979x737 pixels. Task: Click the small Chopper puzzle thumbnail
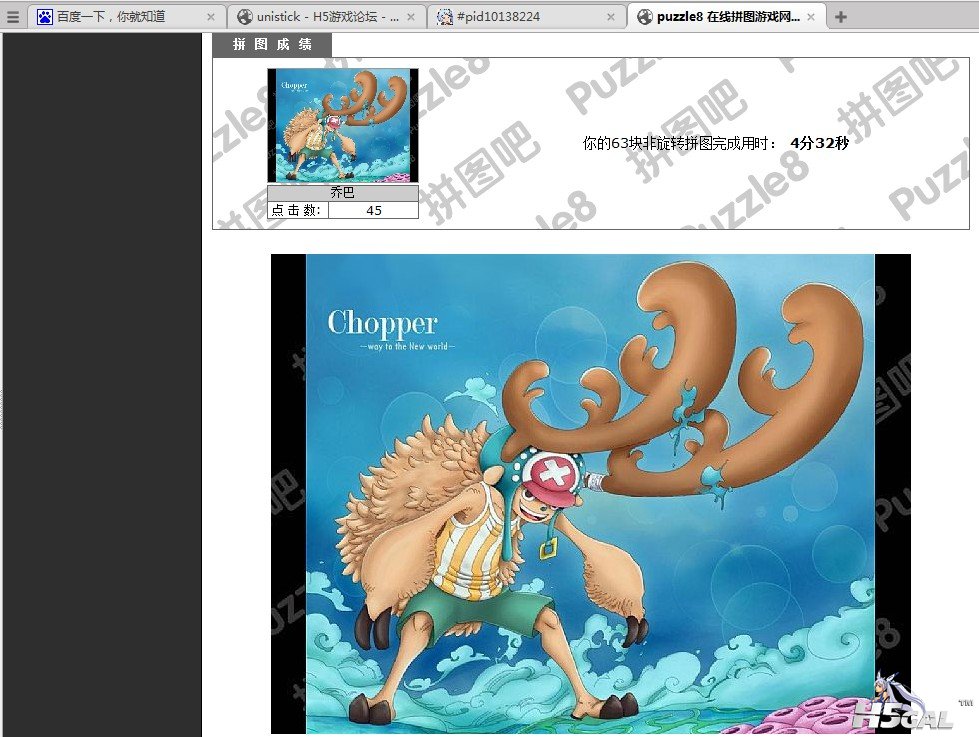click(x=342, y=125)
